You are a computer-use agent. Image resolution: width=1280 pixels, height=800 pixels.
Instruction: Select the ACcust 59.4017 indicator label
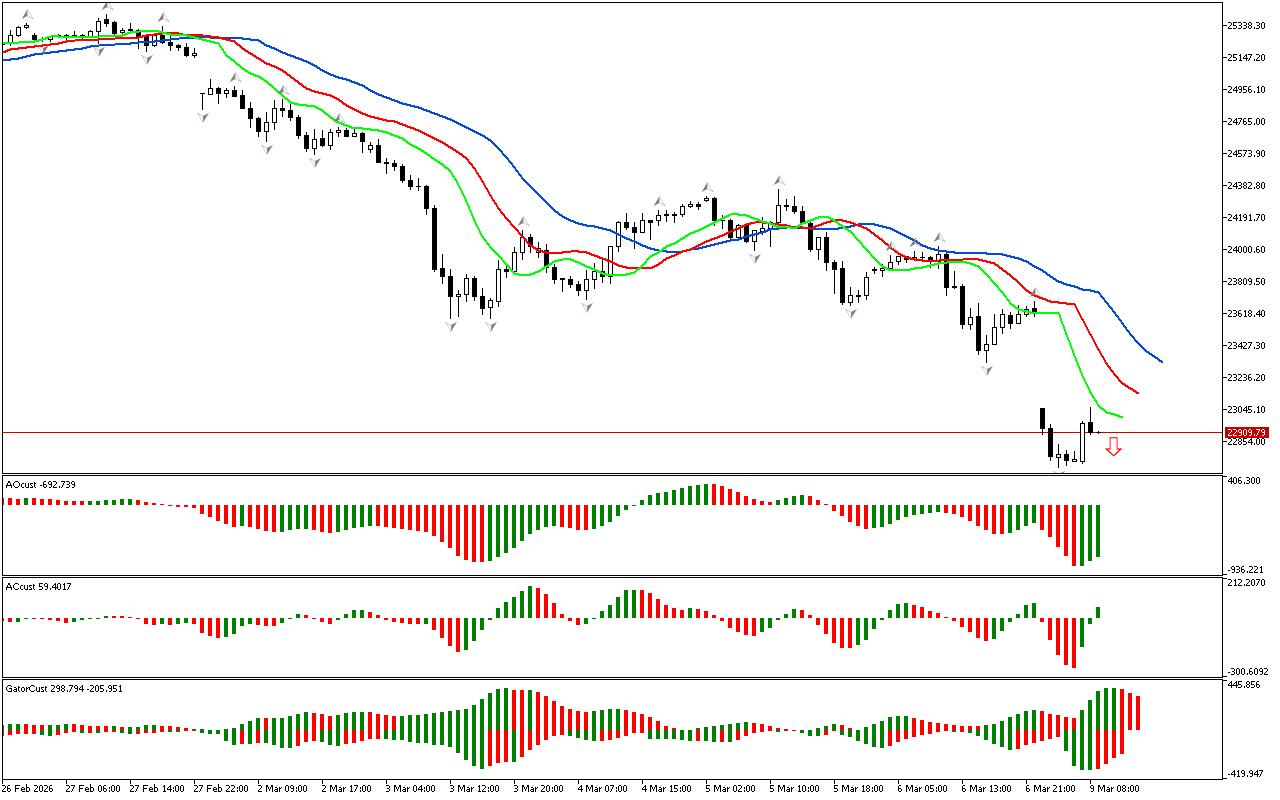tap(38, 586)
